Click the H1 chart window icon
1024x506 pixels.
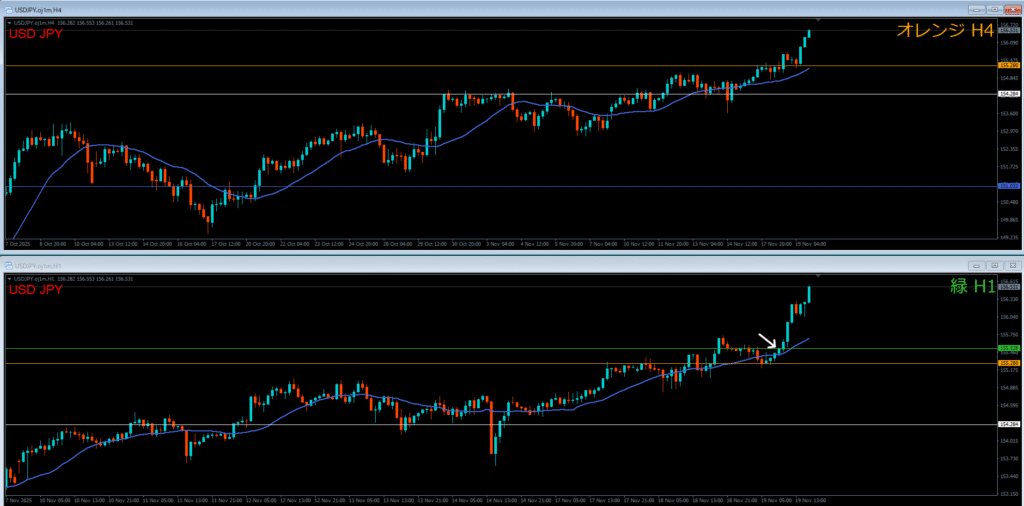[9, 266]
